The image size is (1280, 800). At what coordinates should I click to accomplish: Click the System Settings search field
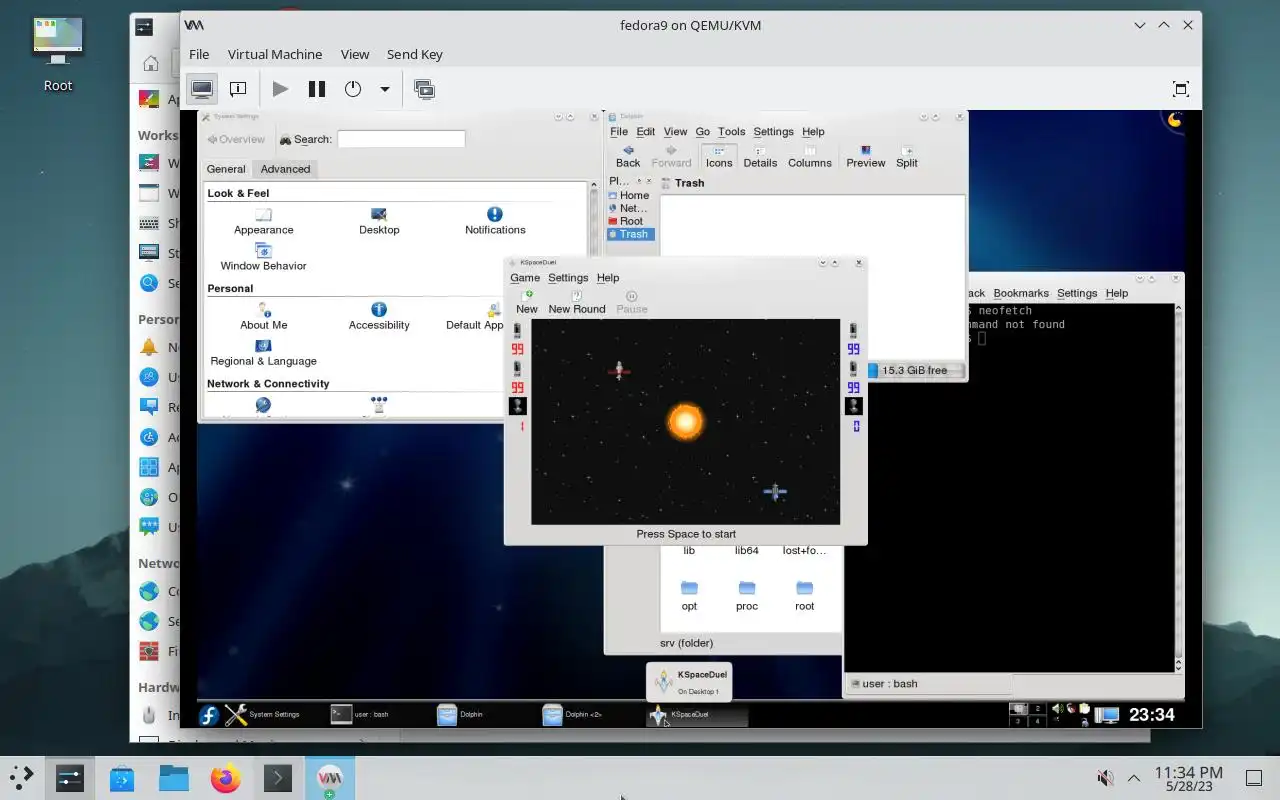pyautogui.click(x=401, y=139)
